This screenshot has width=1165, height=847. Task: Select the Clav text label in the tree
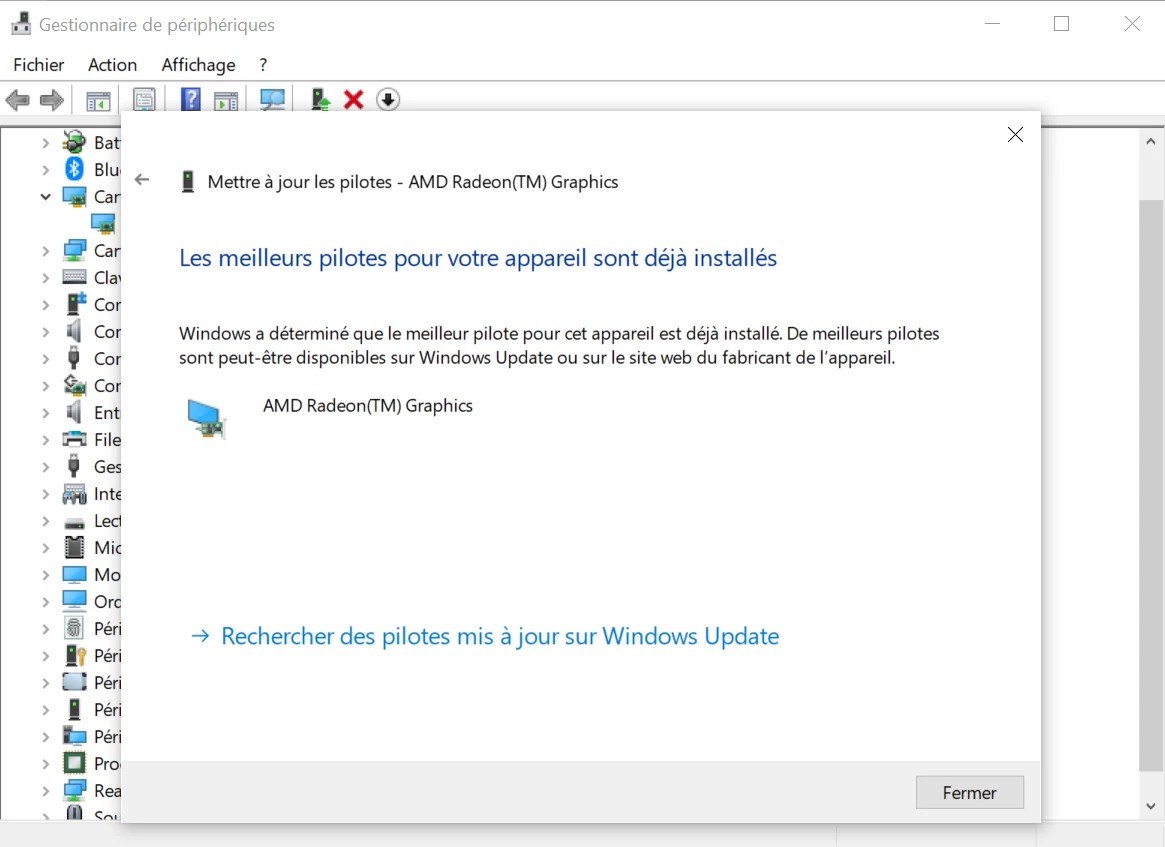point(107,278)
